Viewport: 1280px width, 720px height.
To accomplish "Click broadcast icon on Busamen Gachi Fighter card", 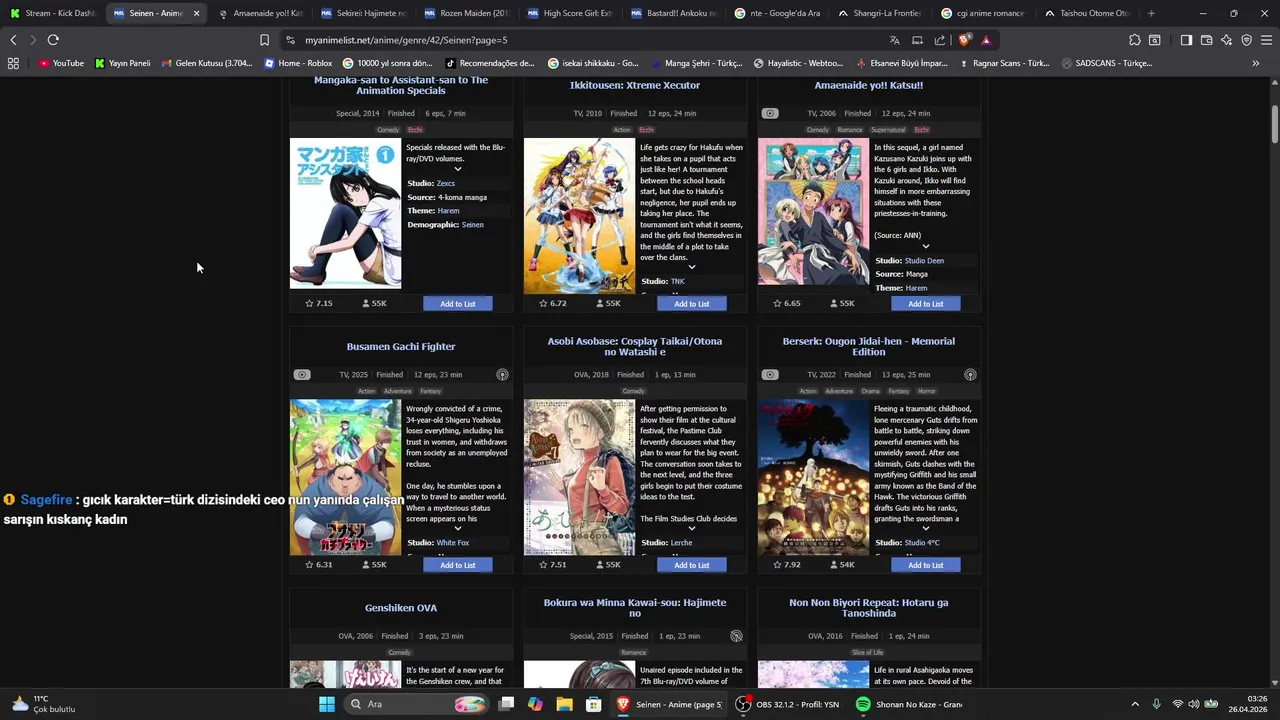I will coord(502,375).
